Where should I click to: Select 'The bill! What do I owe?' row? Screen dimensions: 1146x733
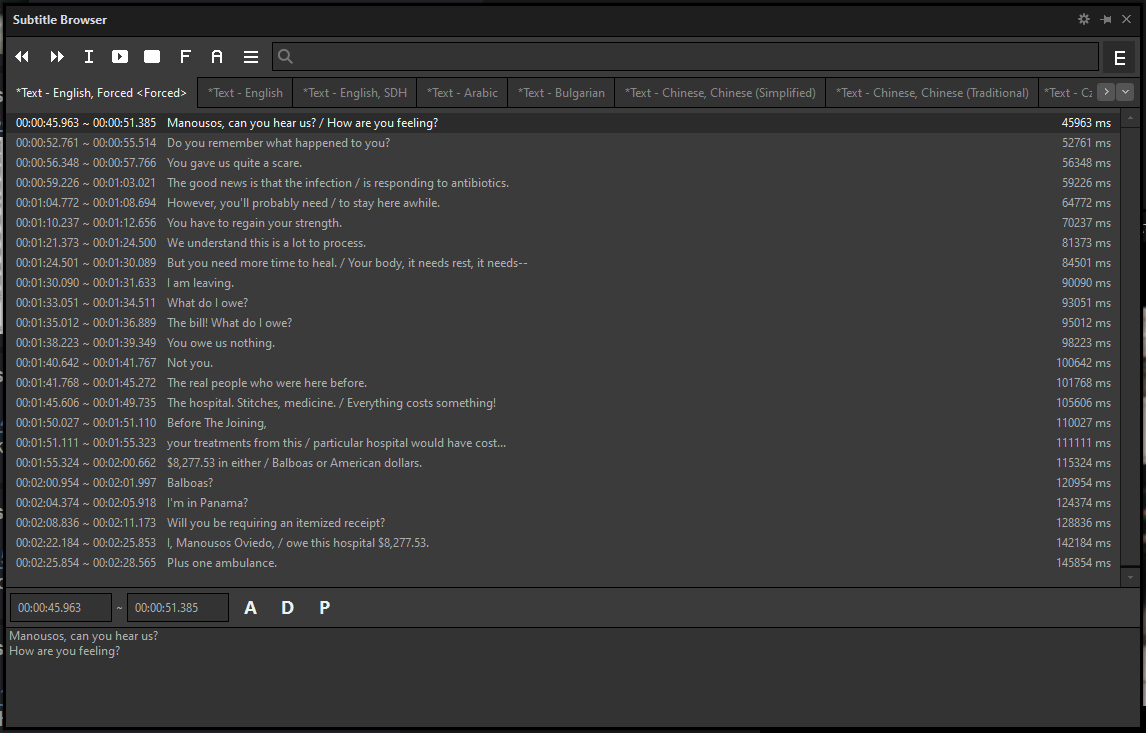(x=563, y=322)
